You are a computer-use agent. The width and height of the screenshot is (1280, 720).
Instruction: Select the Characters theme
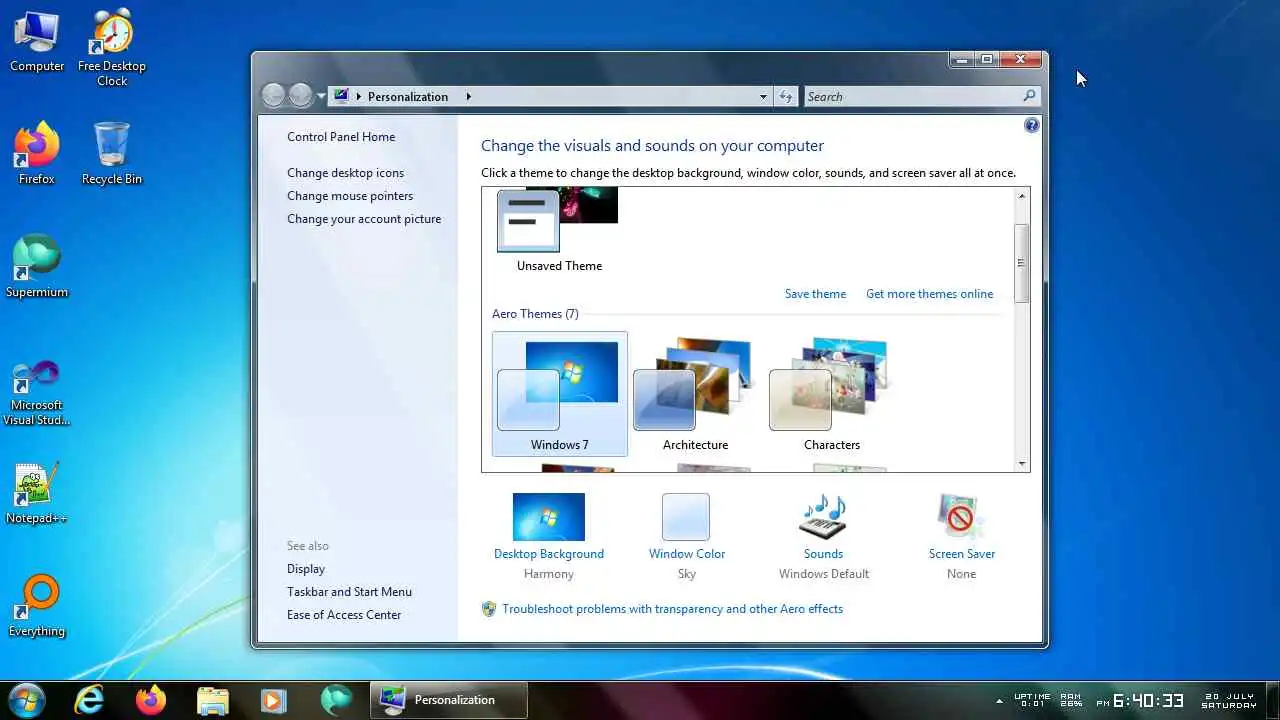tap(832, 394)
